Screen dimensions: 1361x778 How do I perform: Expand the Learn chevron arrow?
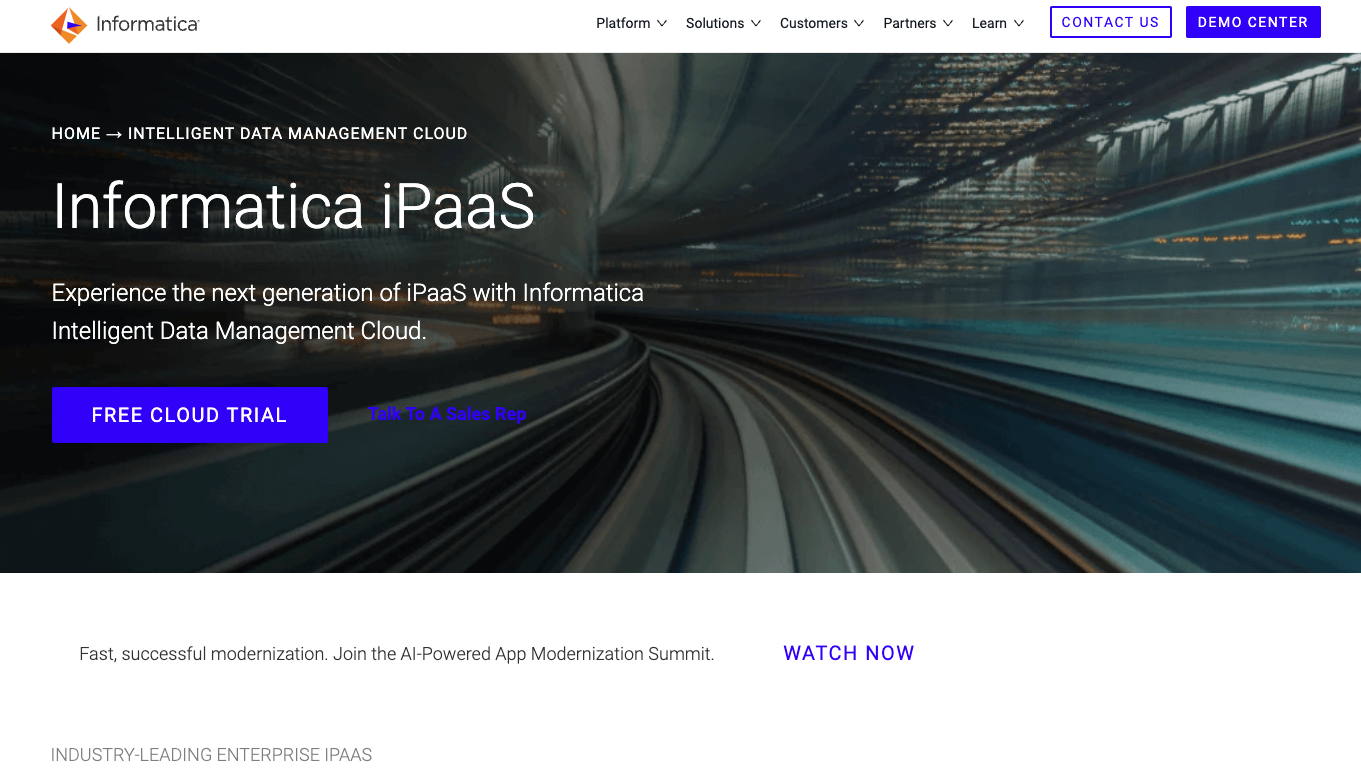tap(1019, 23)
